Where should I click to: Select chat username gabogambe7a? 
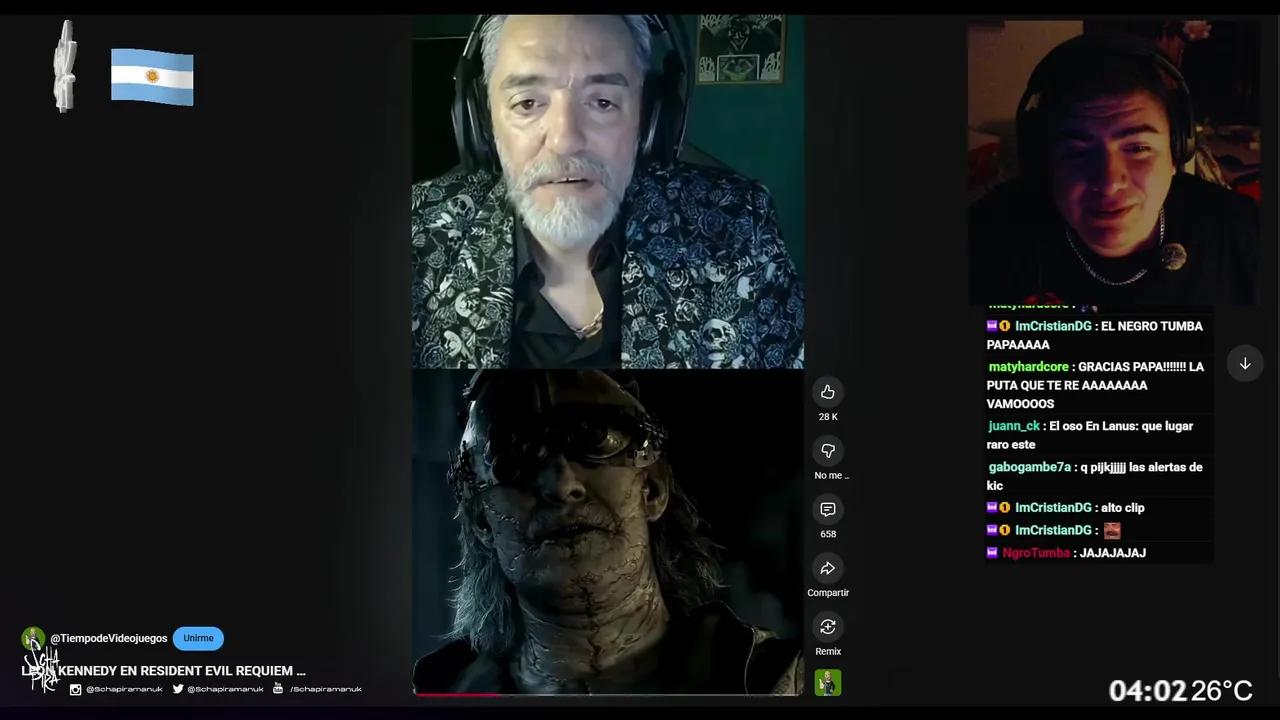(x=1029, y=467)
